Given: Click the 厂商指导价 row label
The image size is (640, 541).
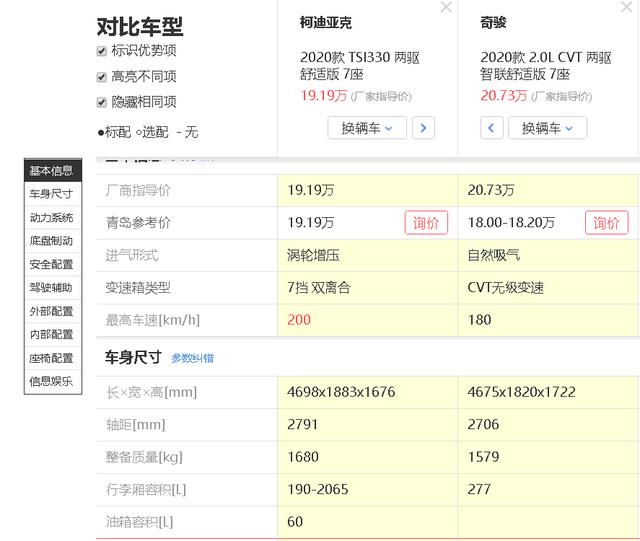Looking at the screenshot, I should pyautogui.click(x=138, y=190).
